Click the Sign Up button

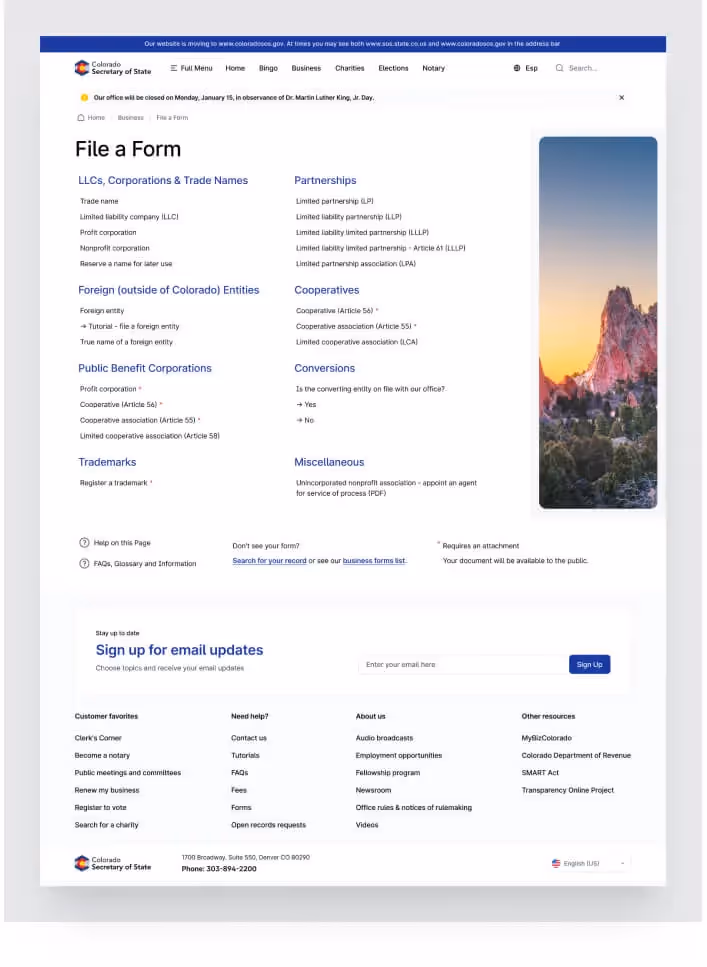pyautogui.click(x=589, y=664)
